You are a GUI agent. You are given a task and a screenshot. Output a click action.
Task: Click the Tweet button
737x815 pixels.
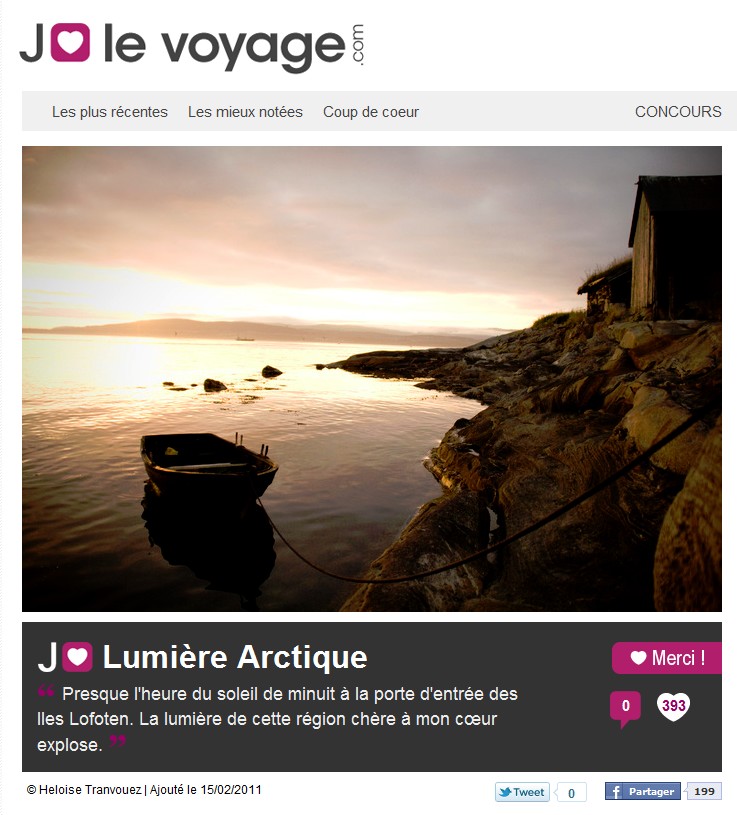click(x=522, y=792)
